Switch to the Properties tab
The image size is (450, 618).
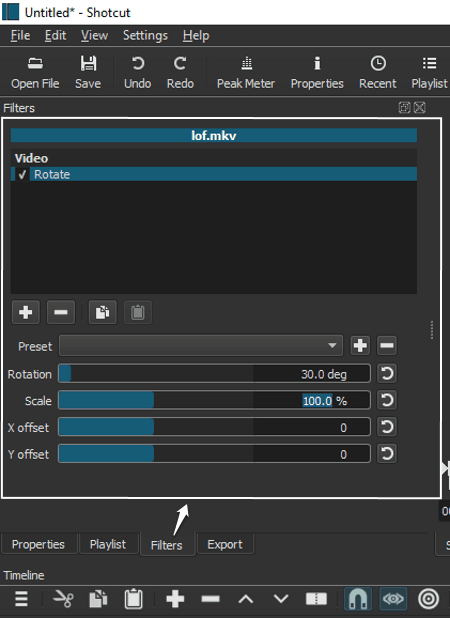point(39,544)
